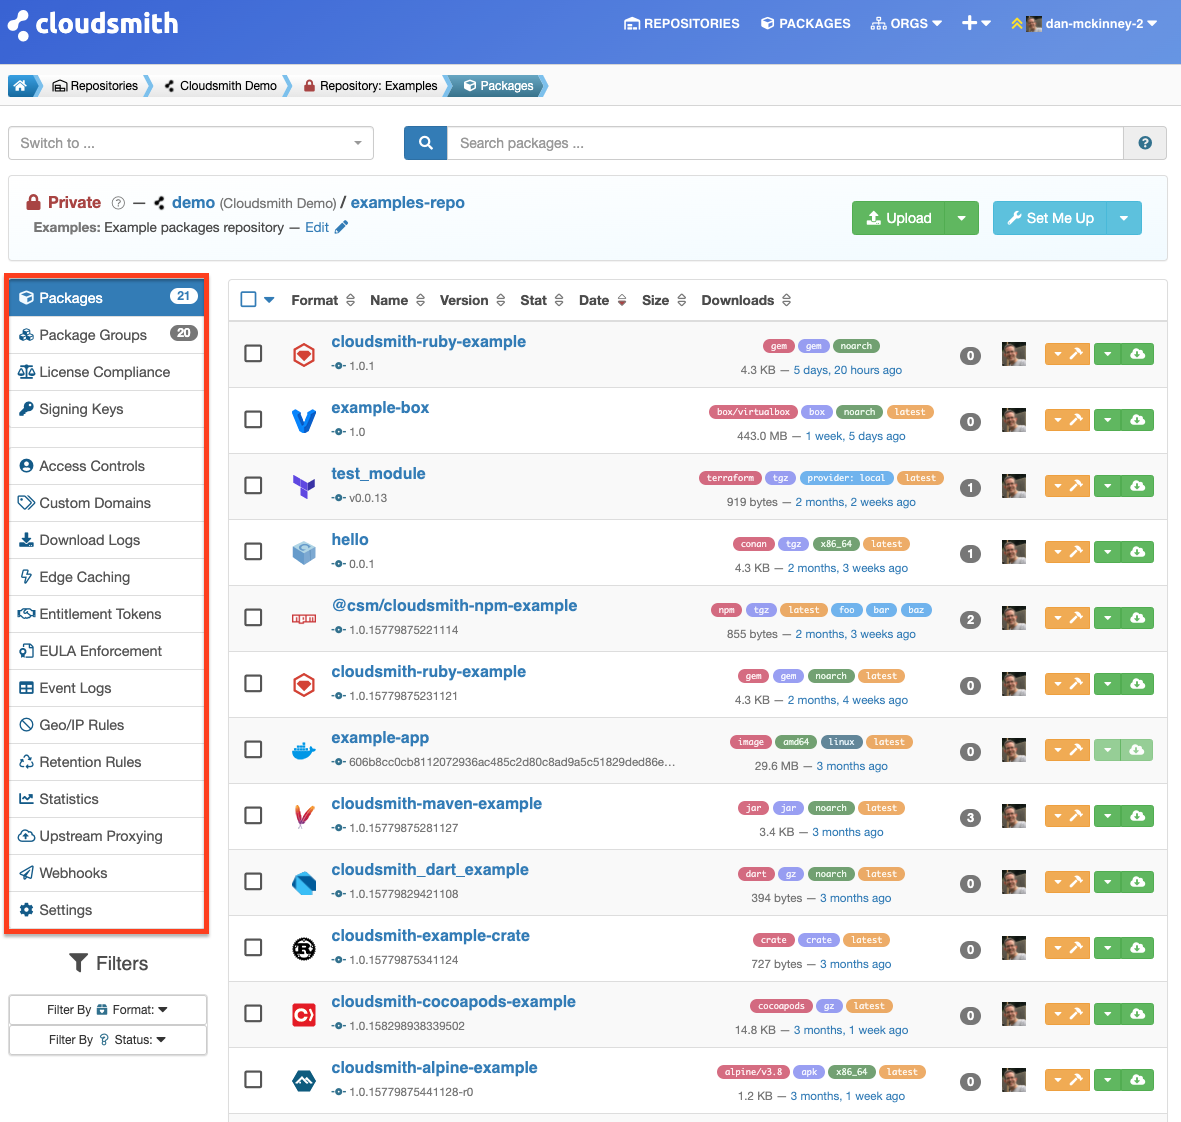Viewport: 1181px width, 1122px height.
Task: Open the ORGS dropdown menu
Action: pyautogui.click(x=906, y=24)
